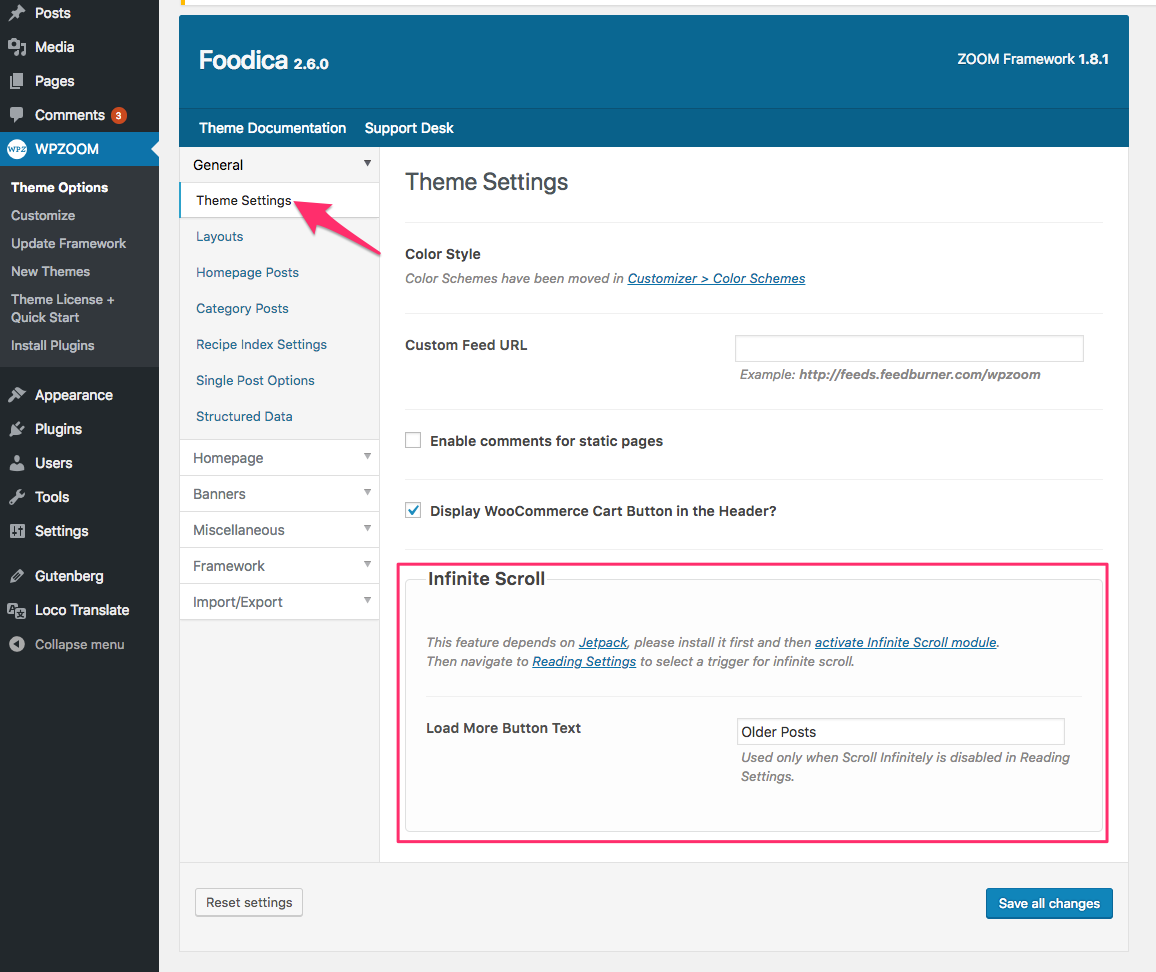
Task: Click the Posts pushpin icon
Action: 17,13
